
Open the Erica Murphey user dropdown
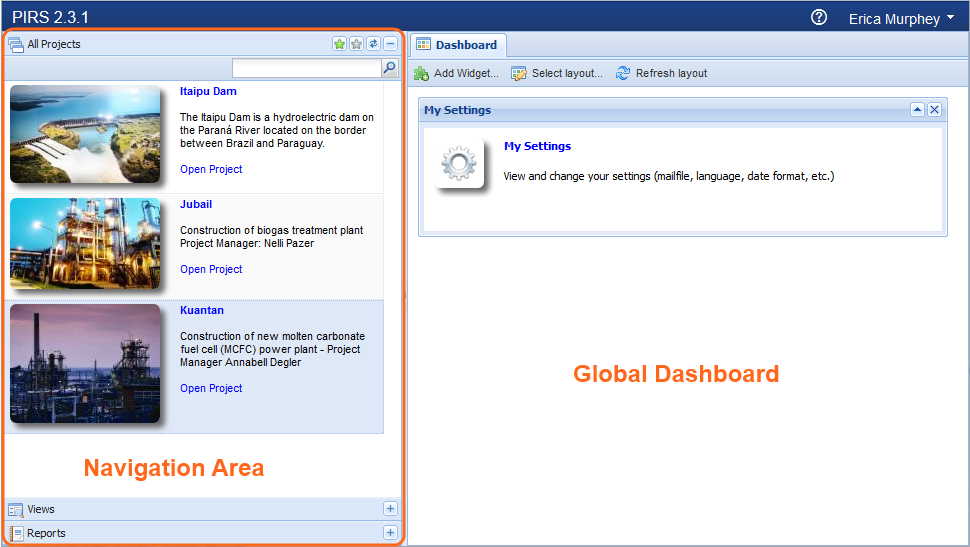click(901, 19)
